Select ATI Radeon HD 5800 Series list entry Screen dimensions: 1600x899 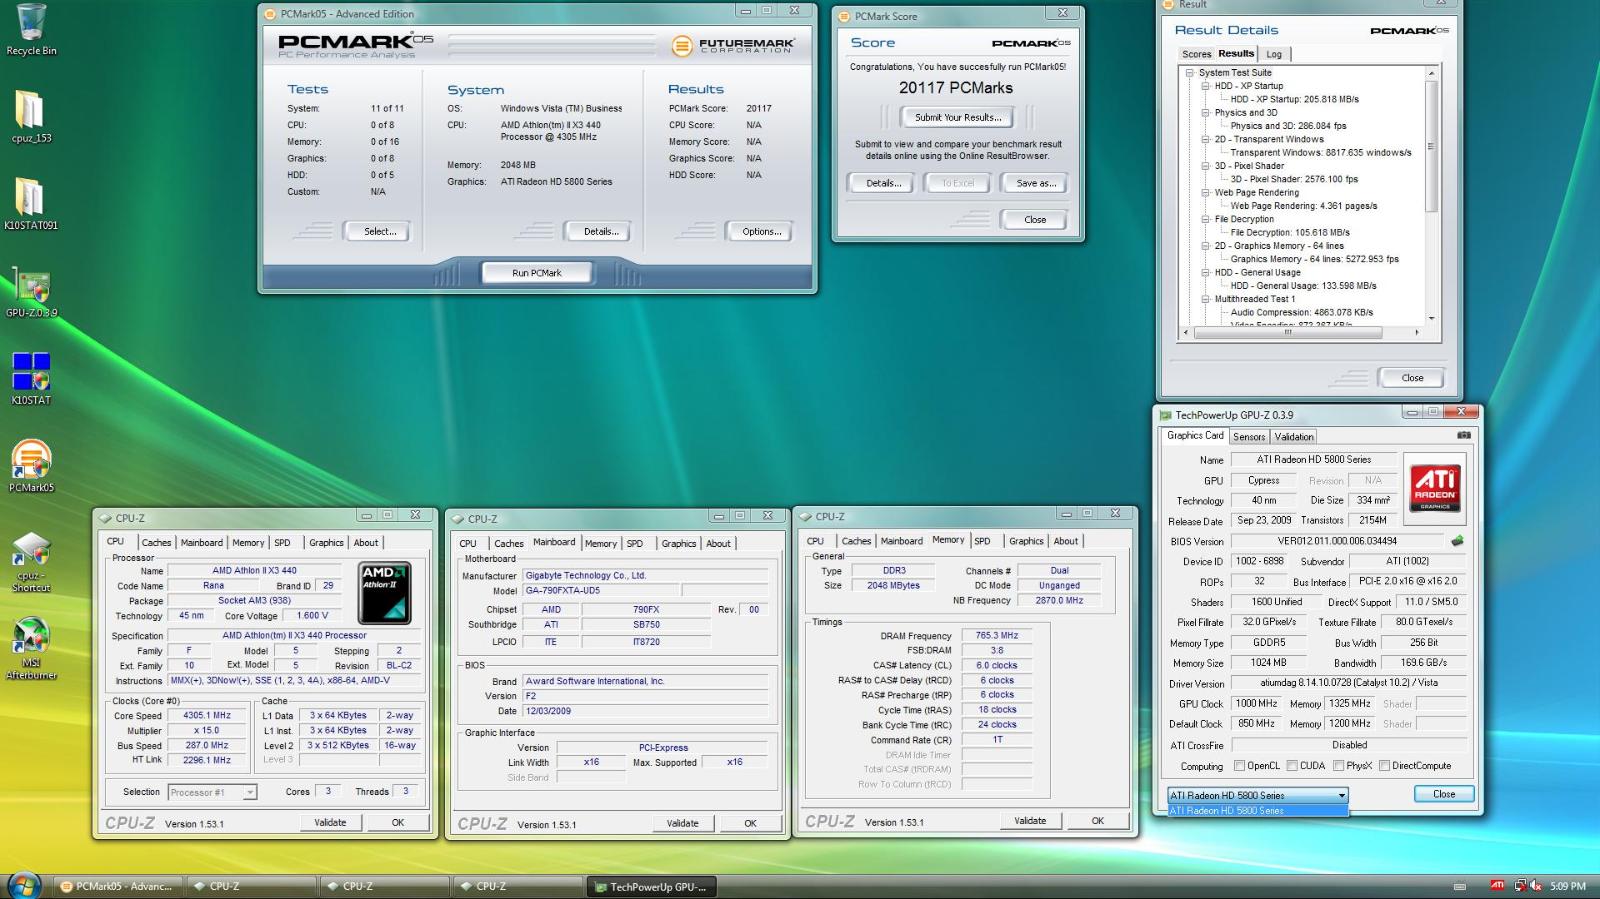1258,810
